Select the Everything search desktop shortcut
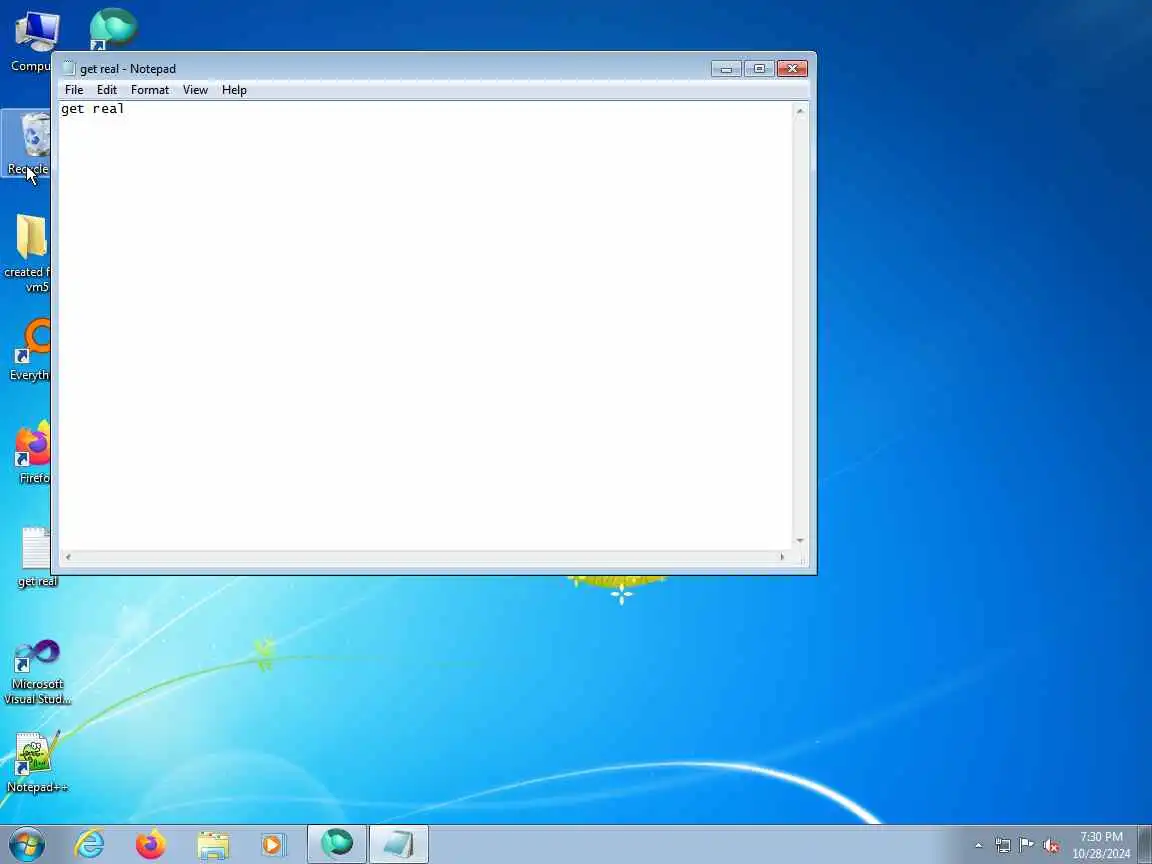Image resolution: width=1152 pixels, height=864 pixels. click(x=29, y=350)
